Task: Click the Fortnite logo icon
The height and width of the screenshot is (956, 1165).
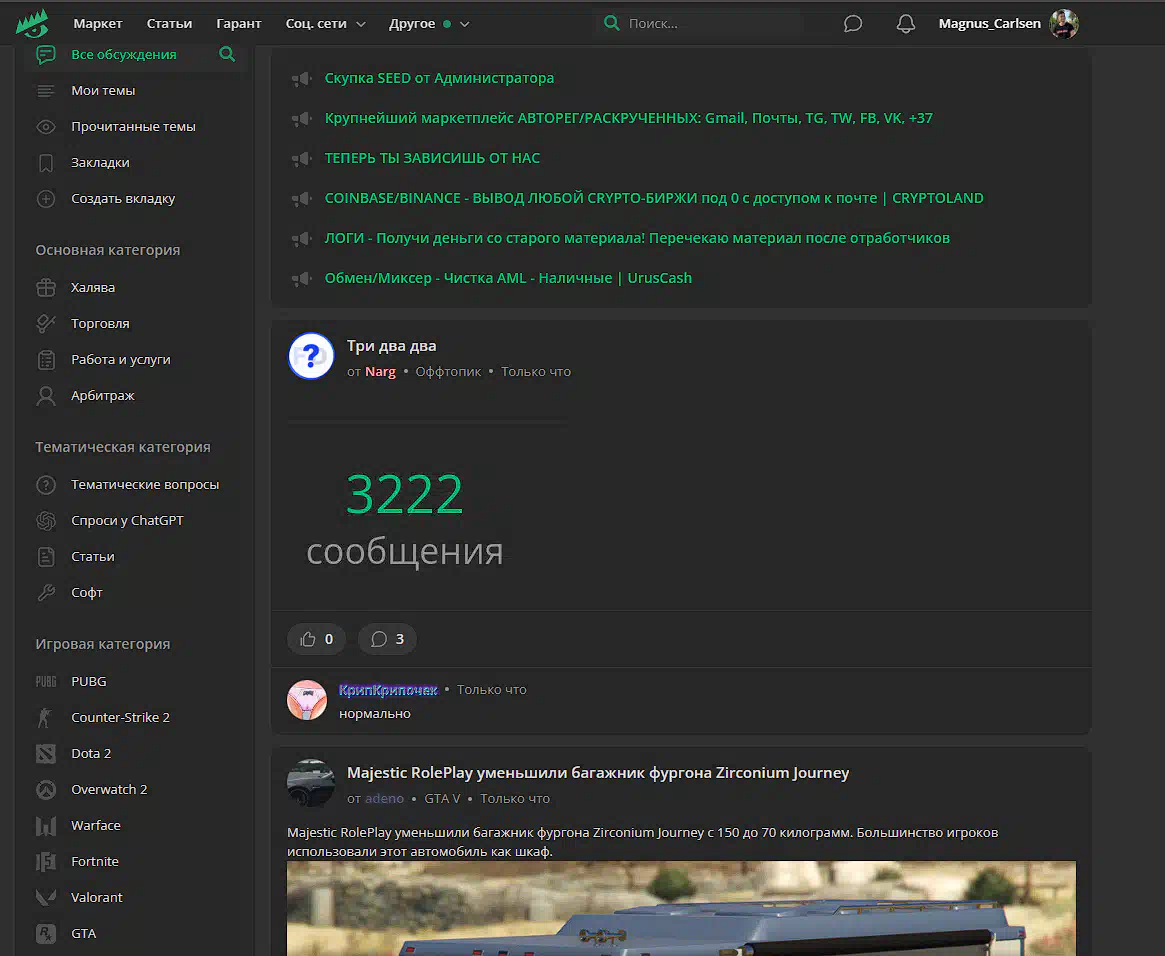Action: 46,862
